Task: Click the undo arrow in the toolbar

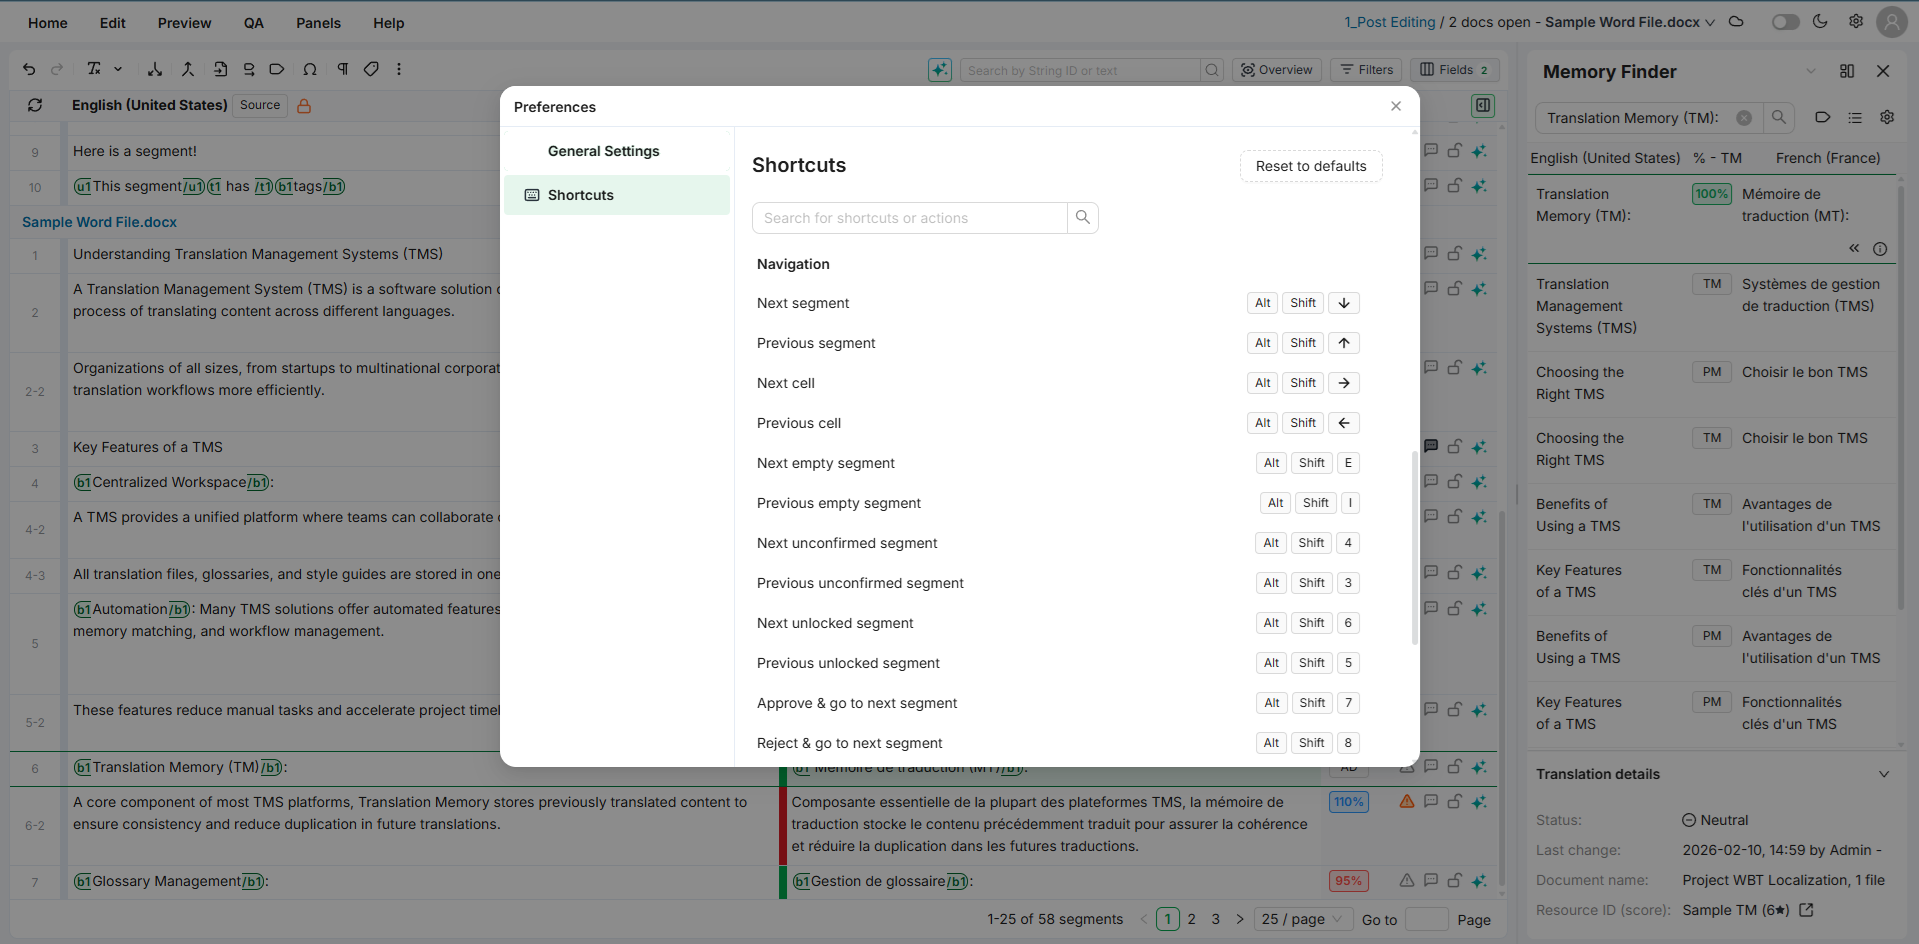Action: [29, 69]
